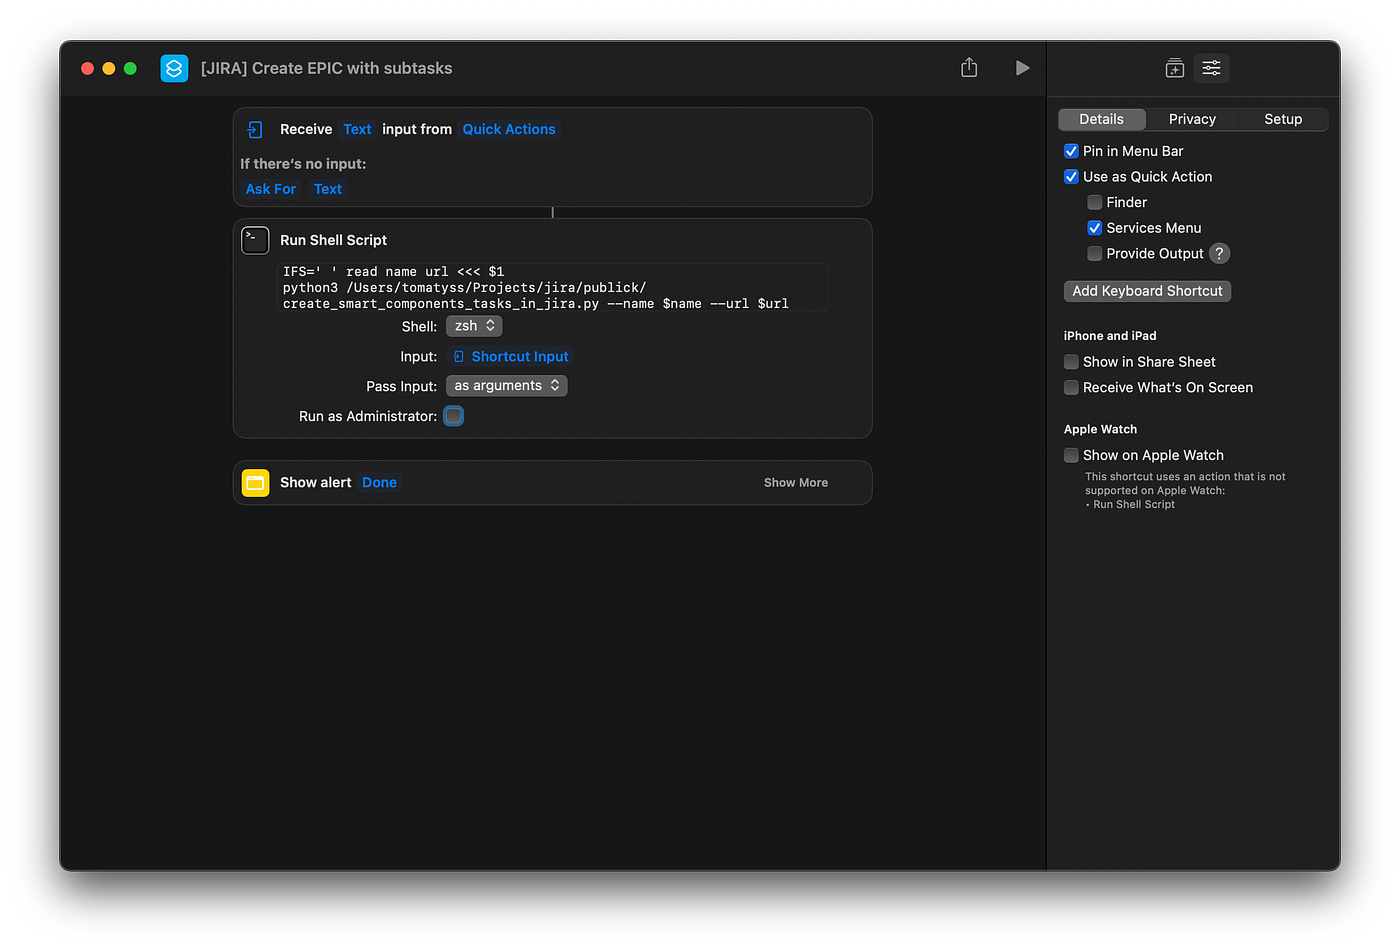Run the shortcut with the play button

pos(1022,68)
